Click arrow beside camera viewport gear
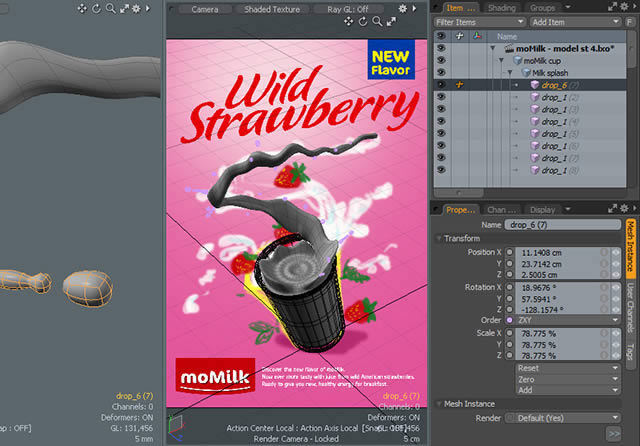Image resolution: width=640 pixels, height=446 pixels. click(x=414, y=9)
